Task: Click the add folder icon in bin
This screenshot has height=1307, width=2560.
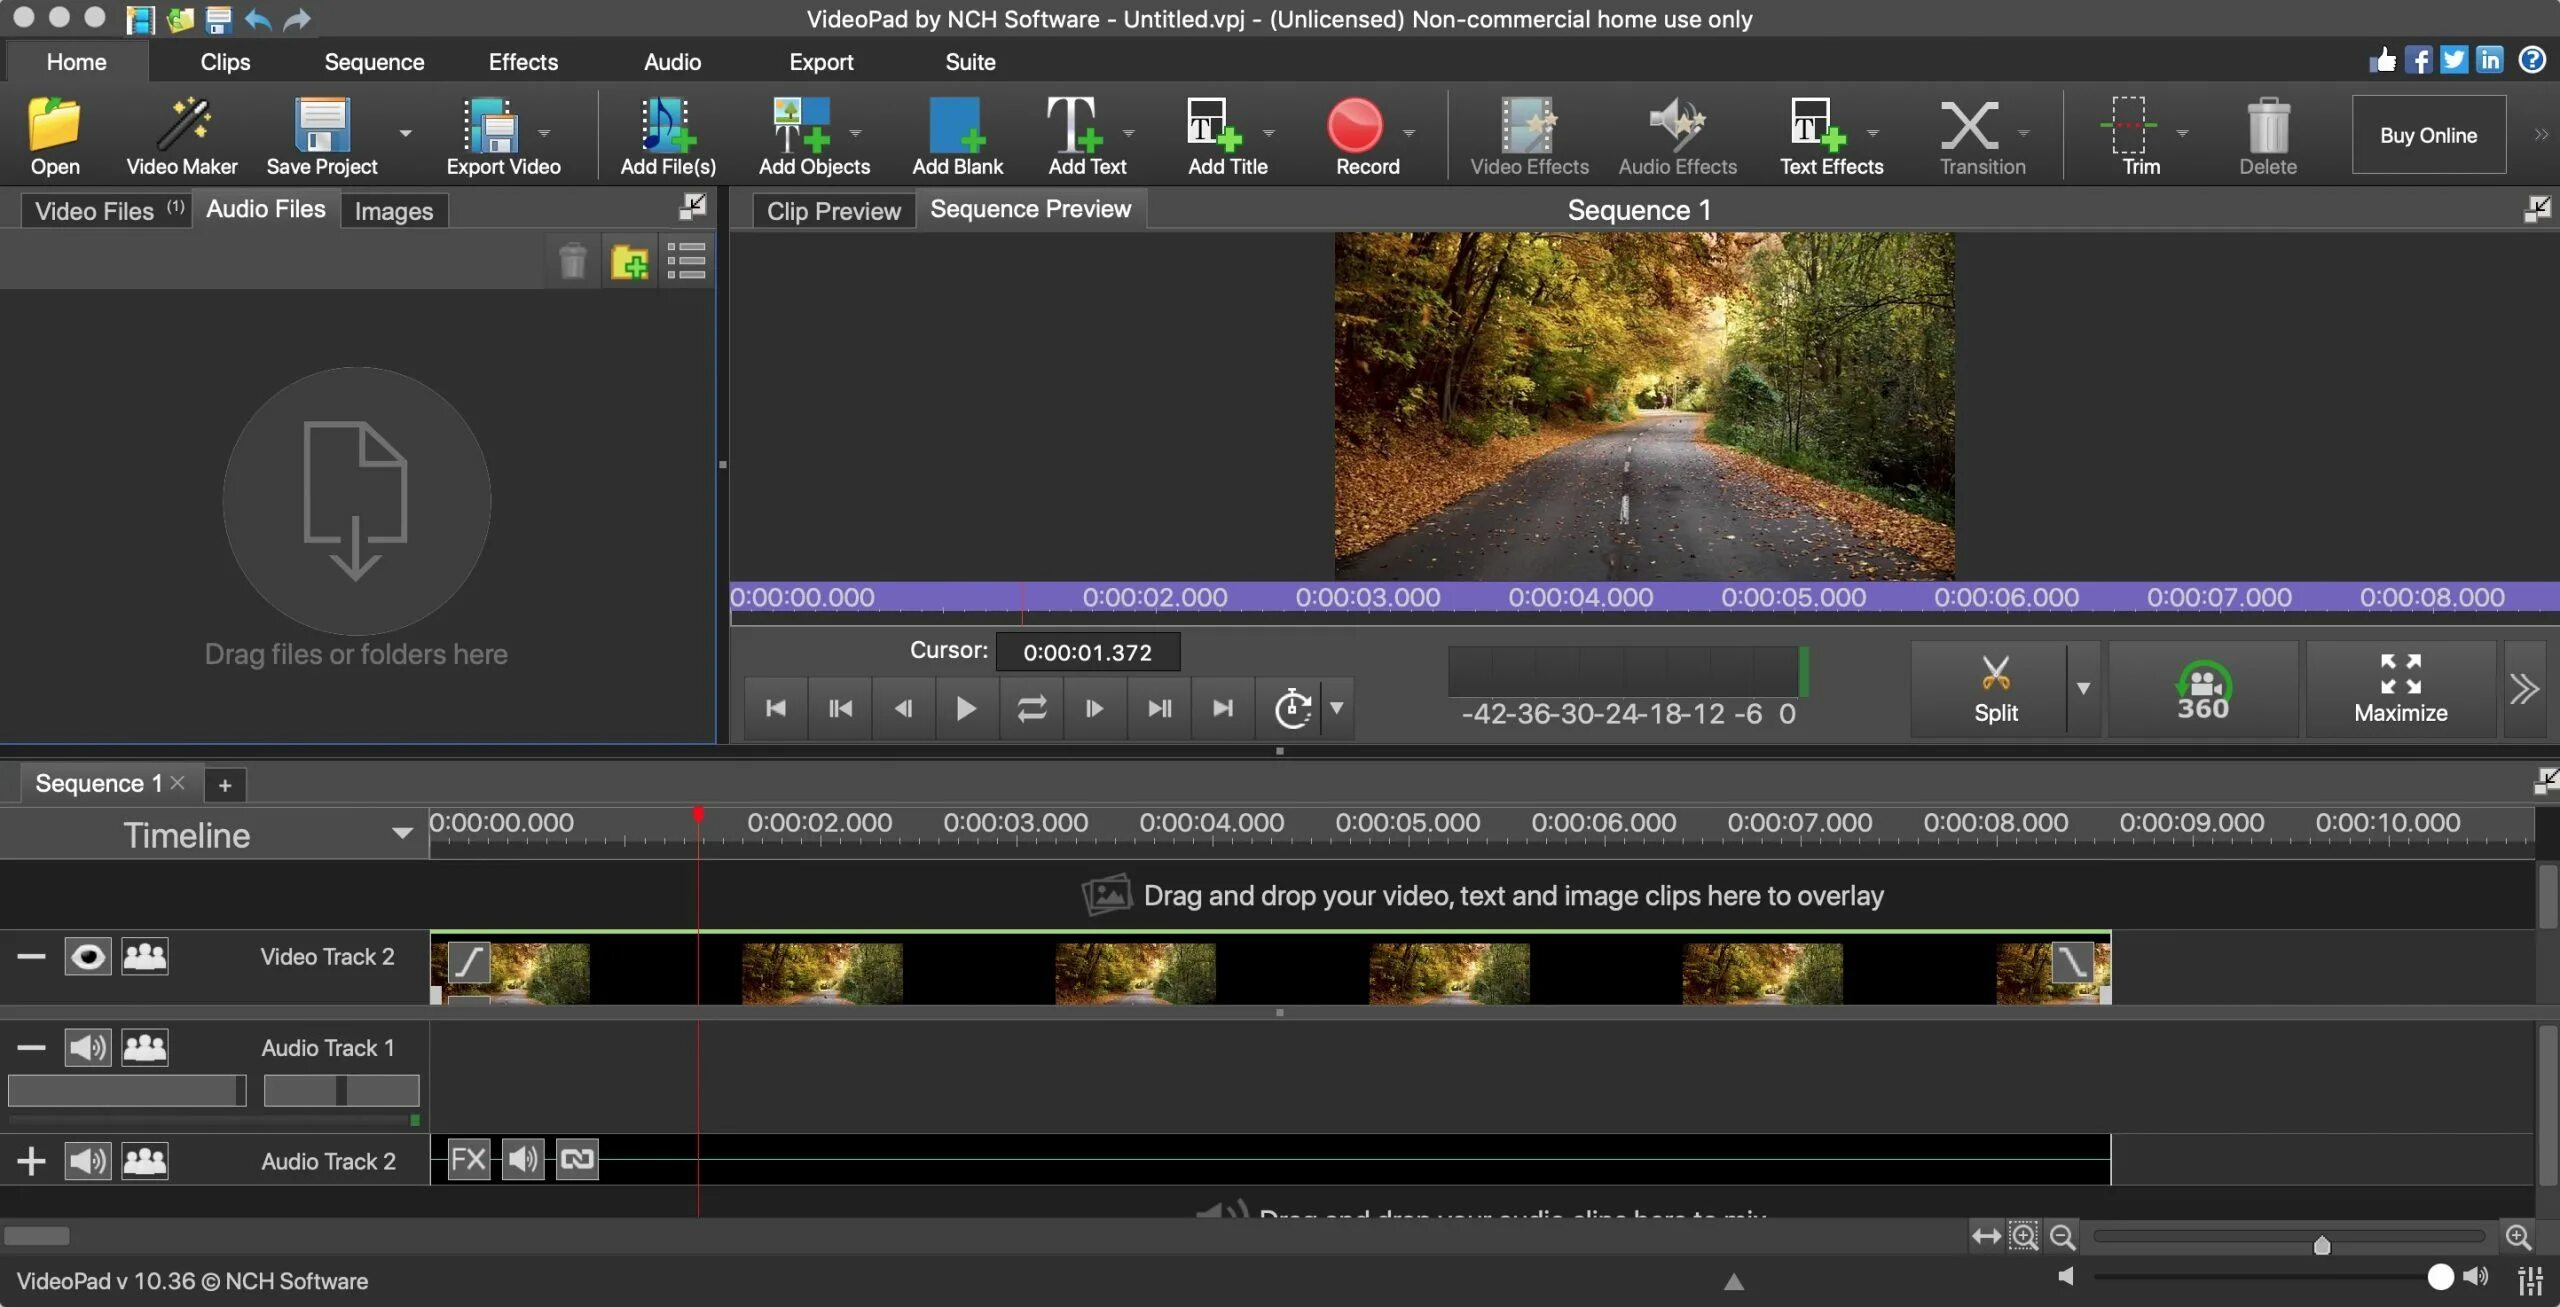Action: (x=629, y=263)
